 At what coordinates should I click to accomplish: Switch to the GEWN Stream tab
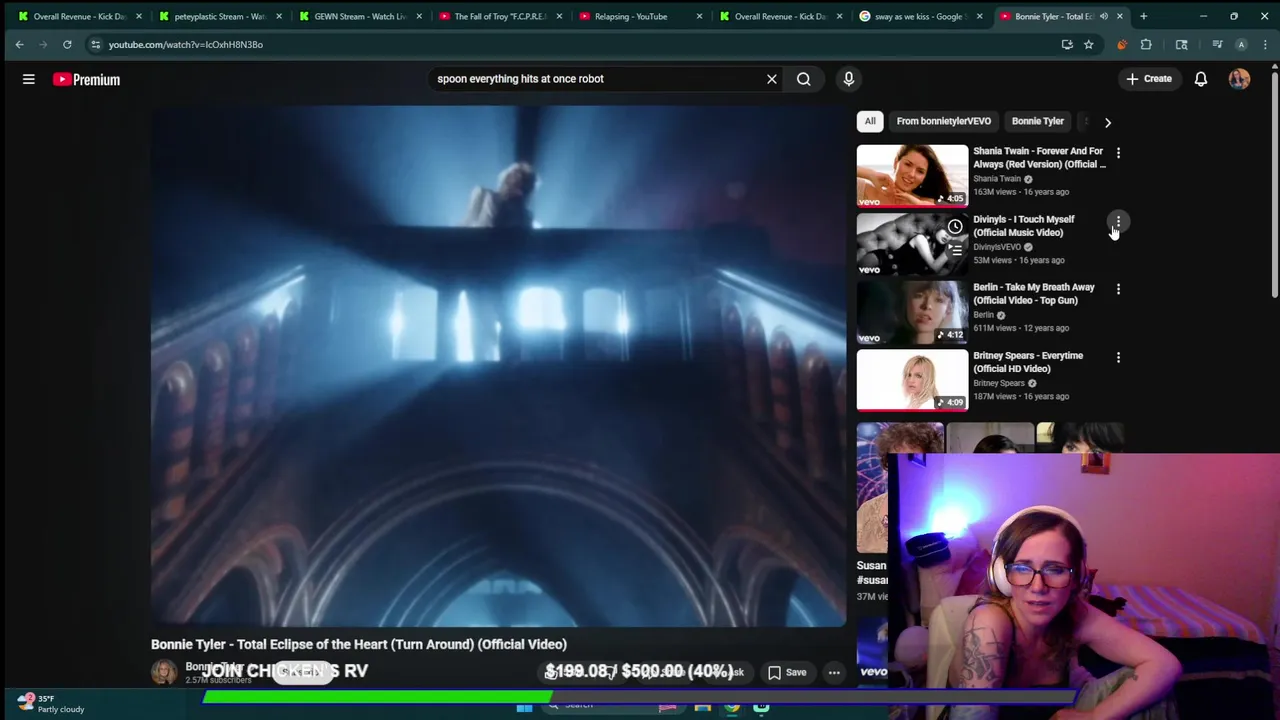pyautogui.click(x=360, y=16)
